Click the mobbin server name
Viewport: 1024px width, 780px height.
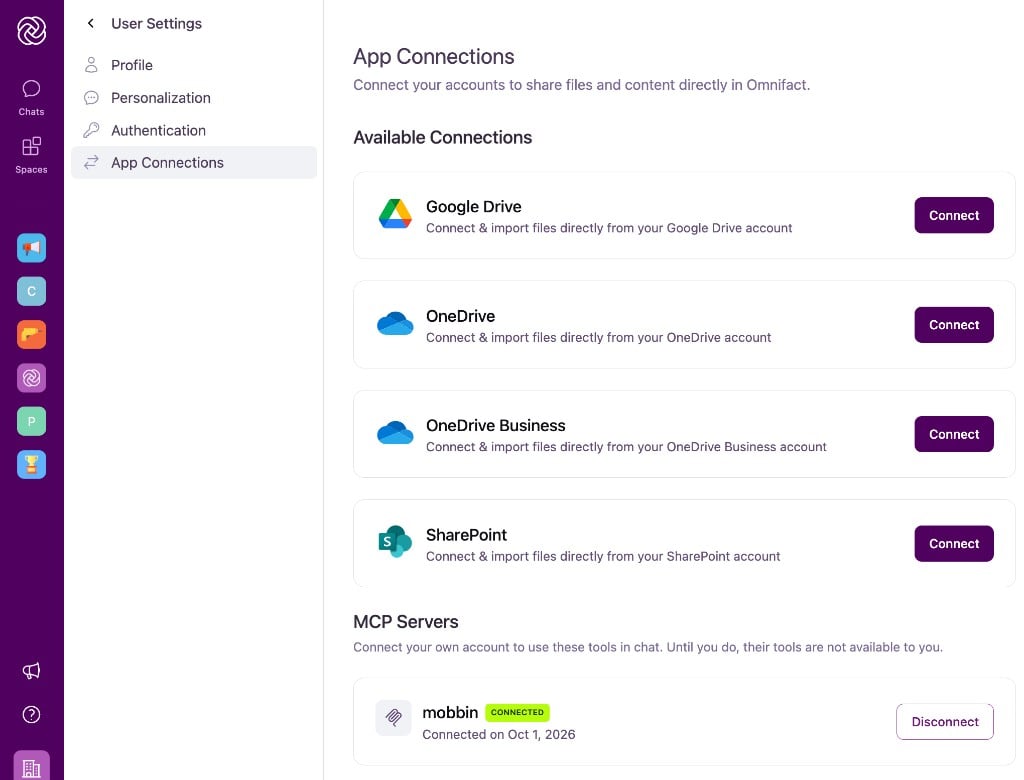click(x=450, y=712)
